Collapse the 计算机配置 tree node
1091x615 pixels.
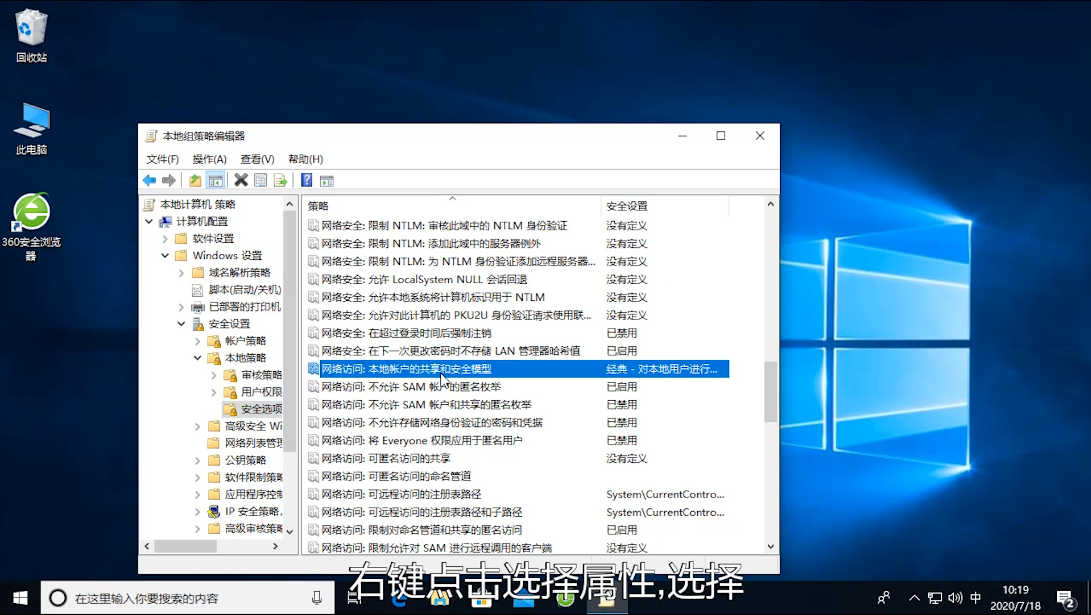coord(149,222)
